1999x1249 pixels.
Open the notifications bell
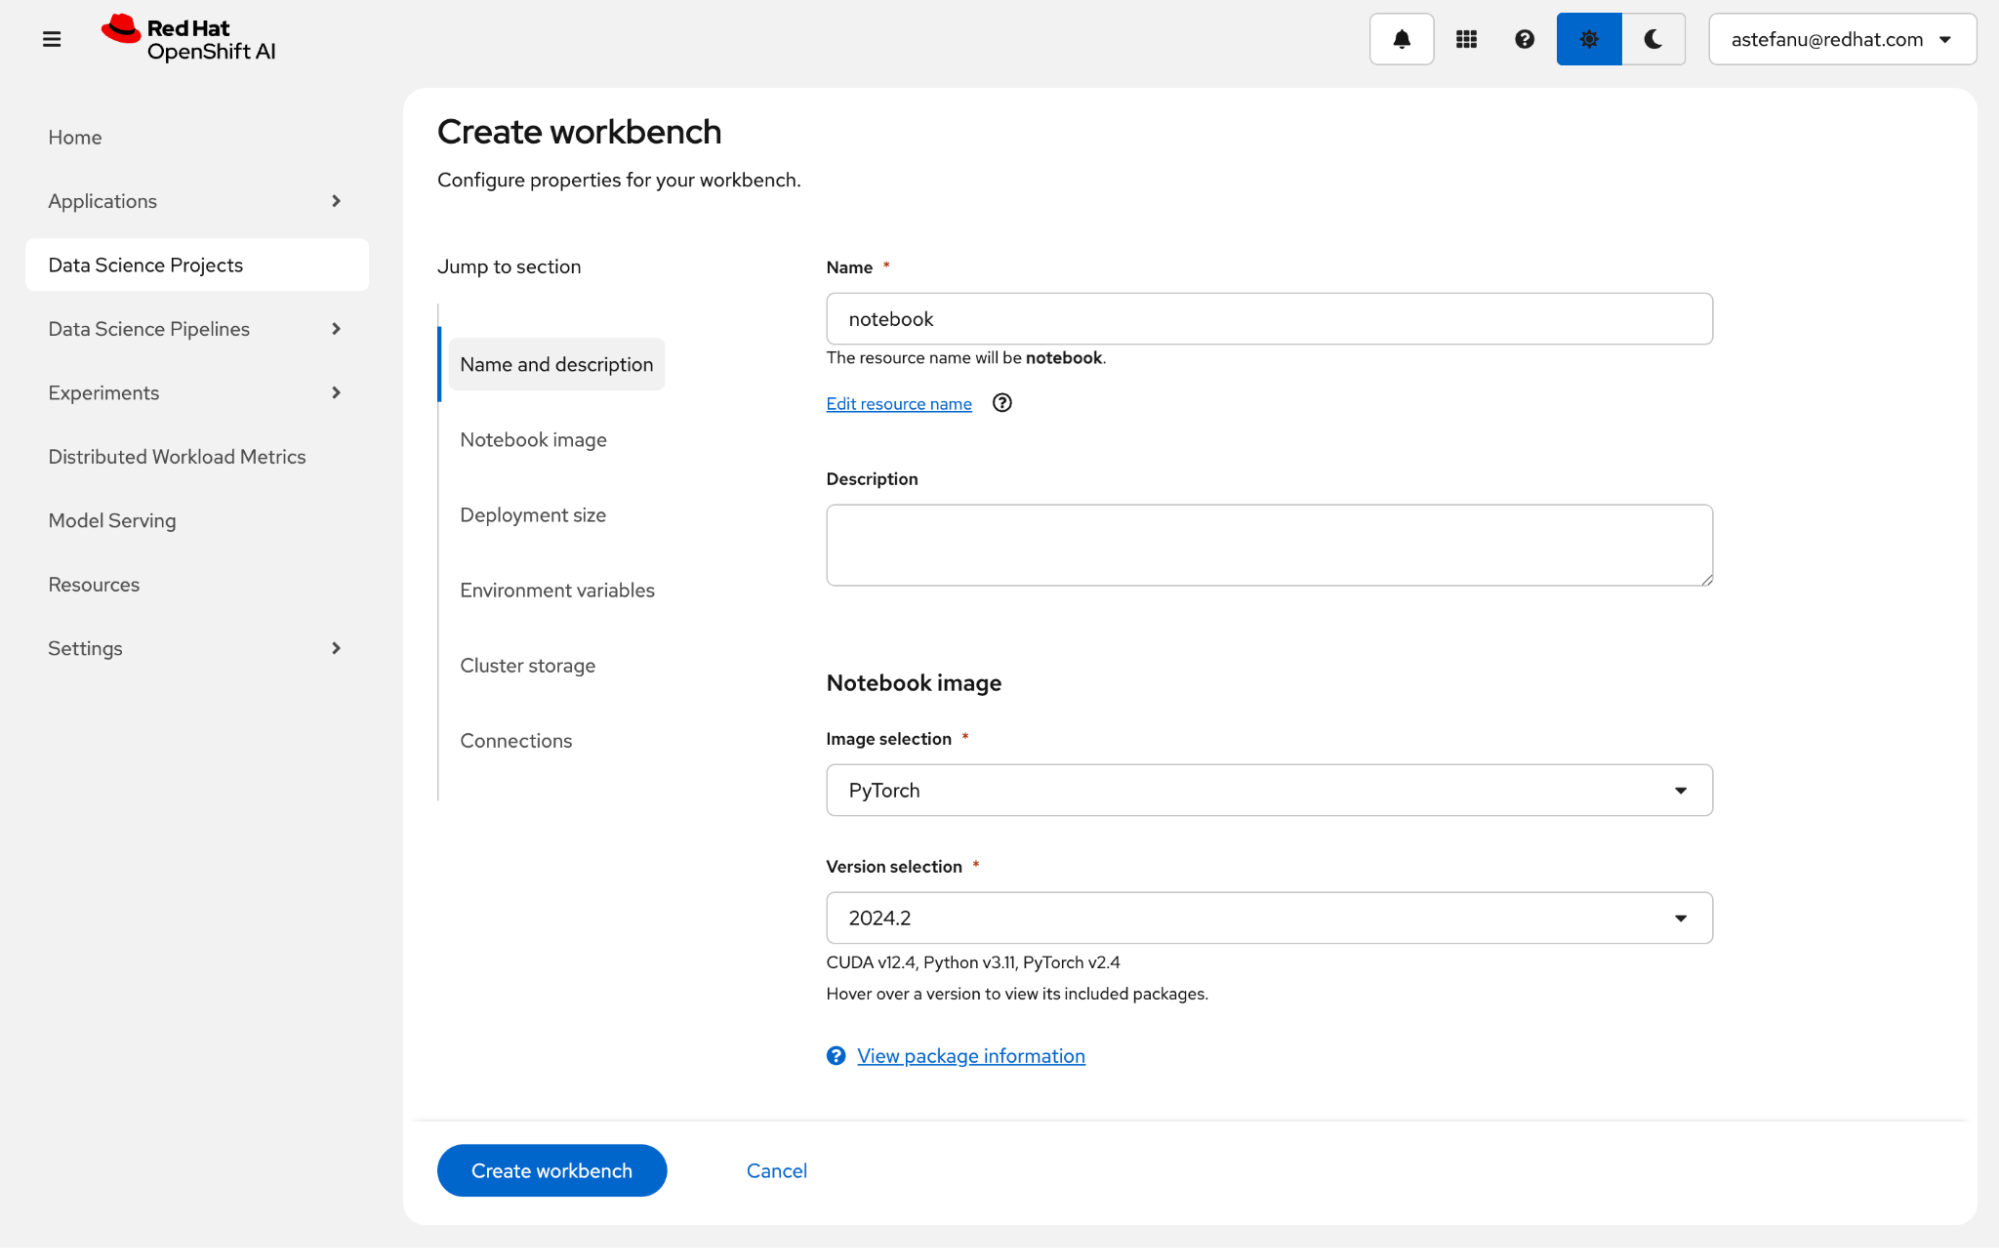point(1401,39)
